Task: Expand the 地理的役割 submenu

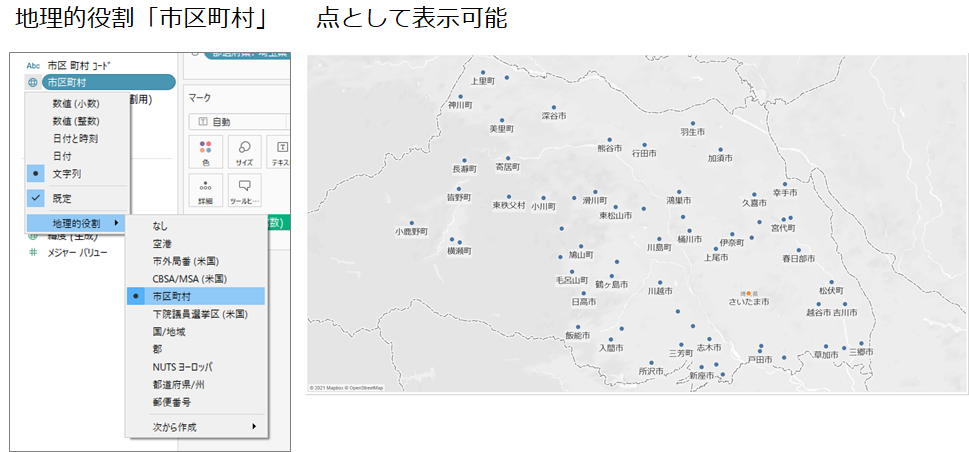Action: tap(75, 223)
